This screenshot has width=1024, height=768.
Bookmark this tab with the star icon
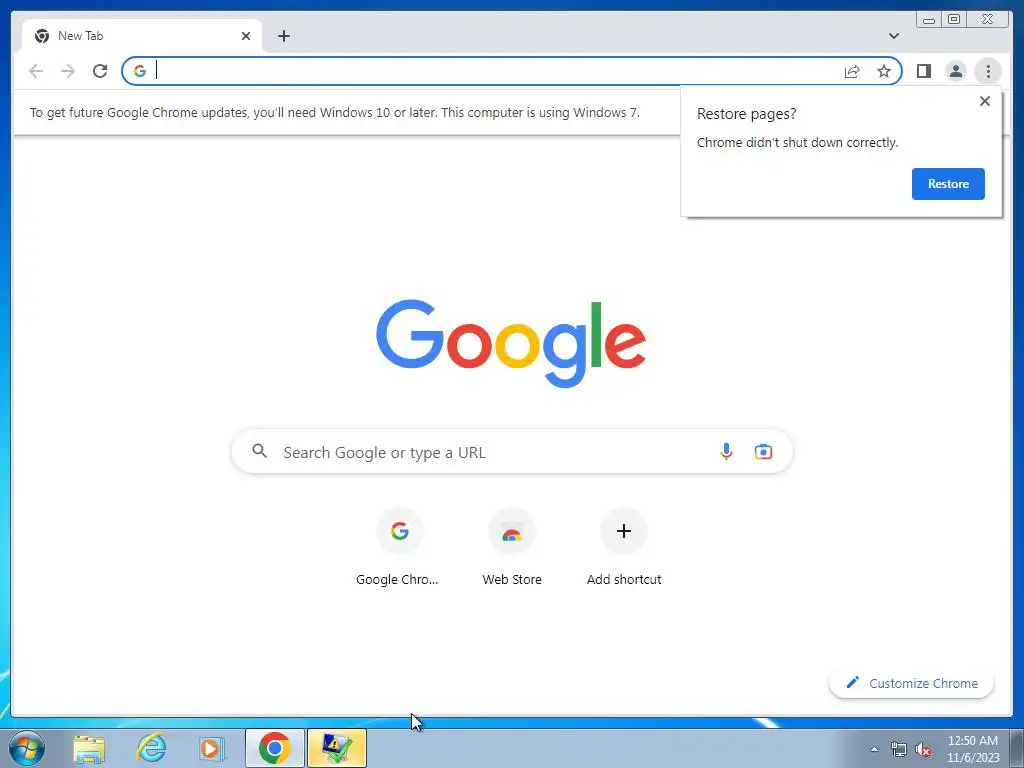click(884, 71)
